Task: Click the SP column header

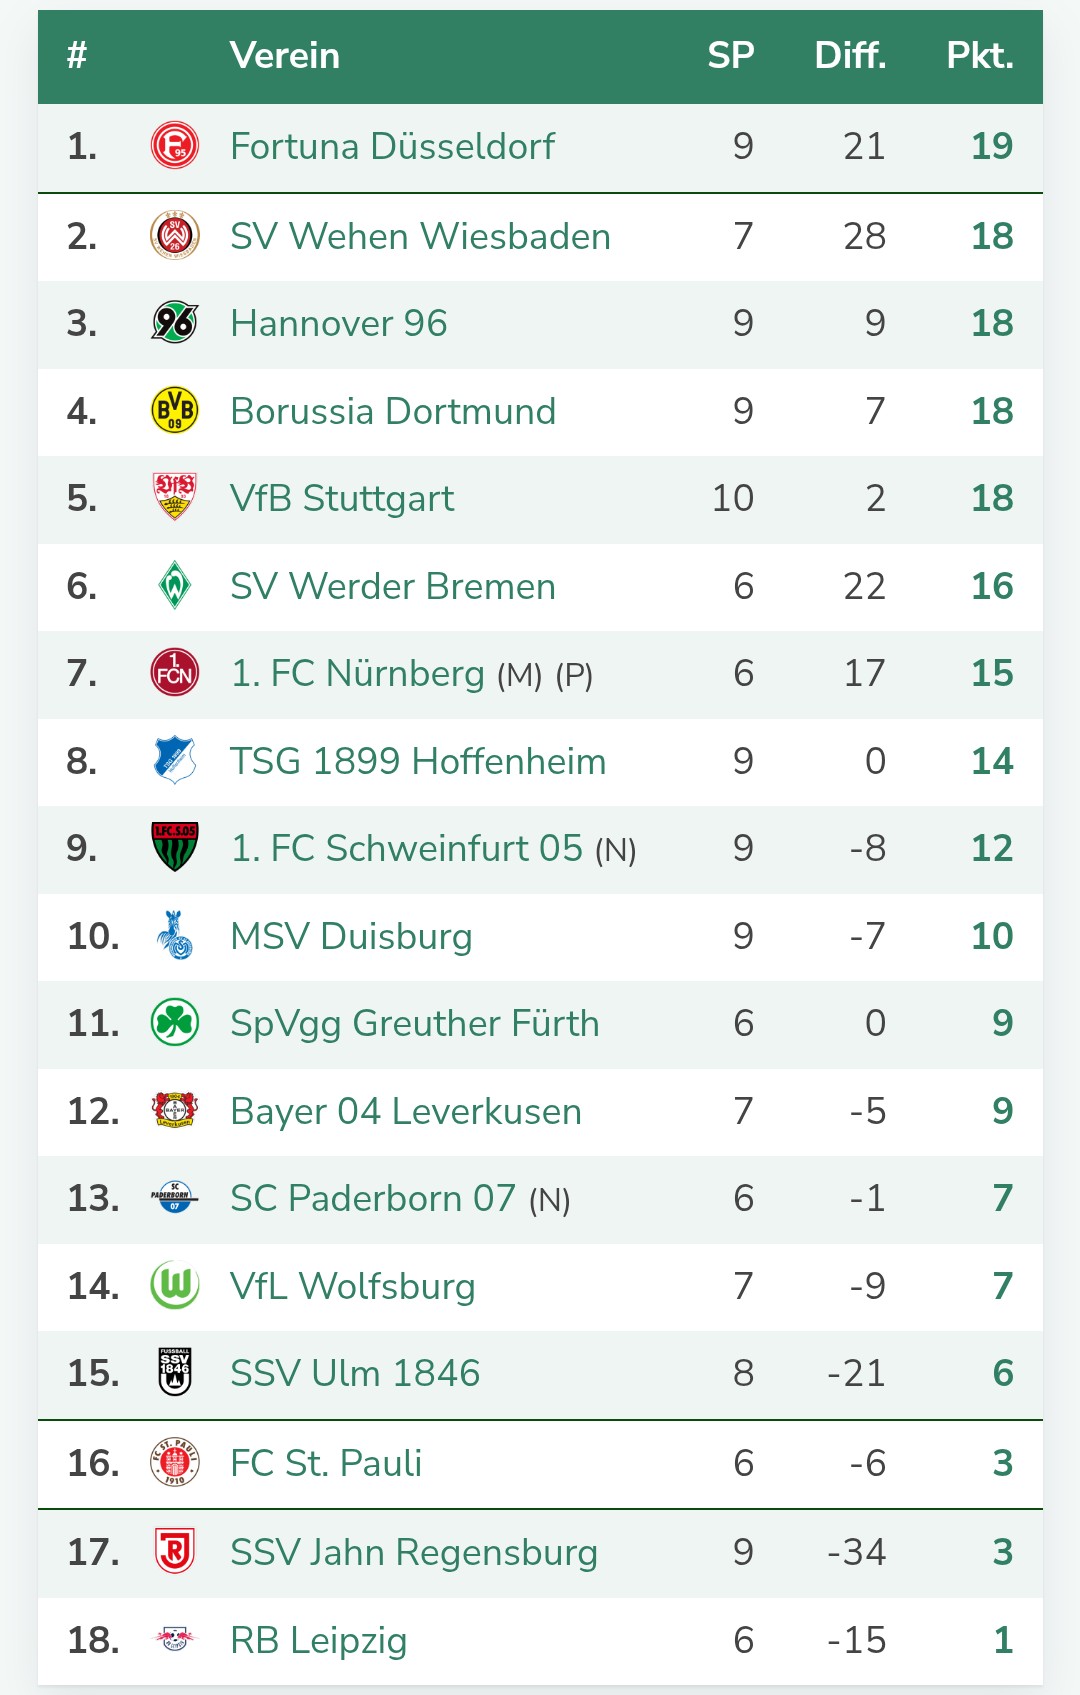Action: pyautogui.click(x=730, y=56)
